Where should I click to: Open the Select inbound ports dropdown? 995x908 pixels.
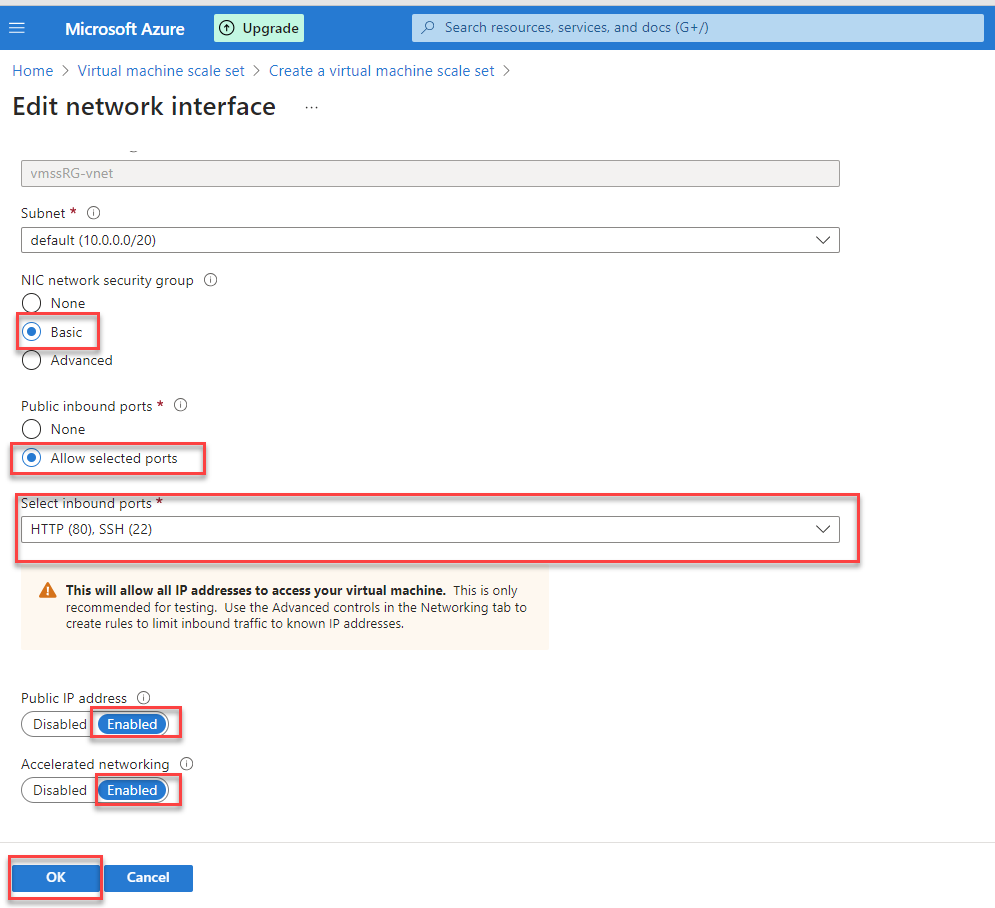point(823,528)
